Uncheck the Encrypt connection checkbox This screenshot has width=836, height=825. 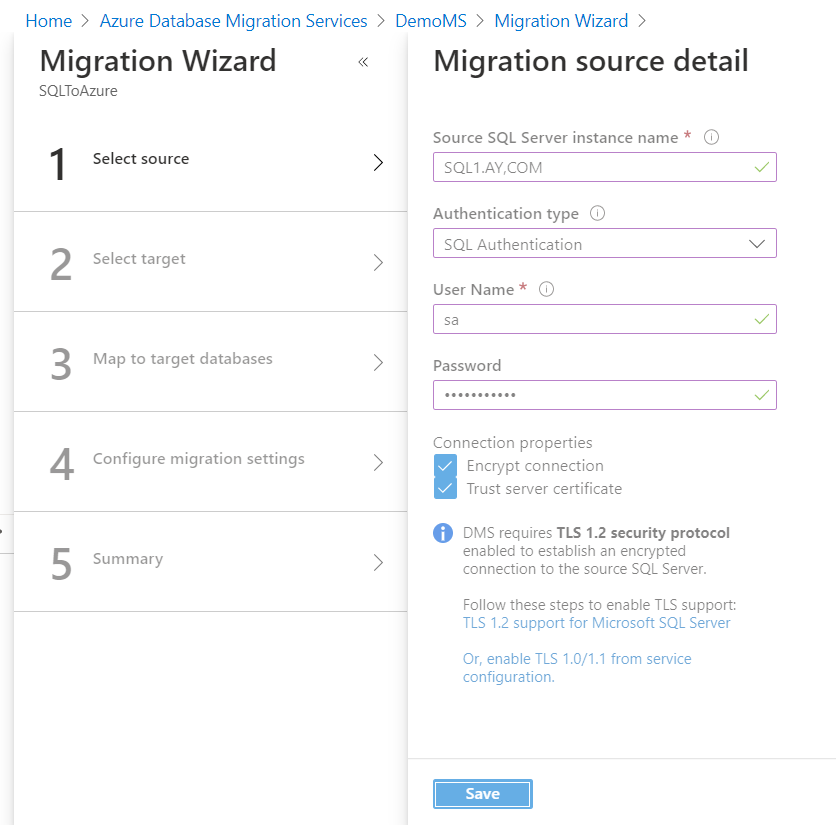[444, 466]
